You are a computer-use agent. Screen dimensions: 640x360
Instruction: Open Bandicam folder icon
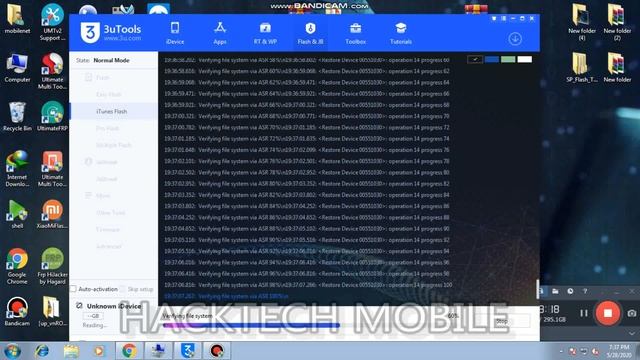(555, 291)
